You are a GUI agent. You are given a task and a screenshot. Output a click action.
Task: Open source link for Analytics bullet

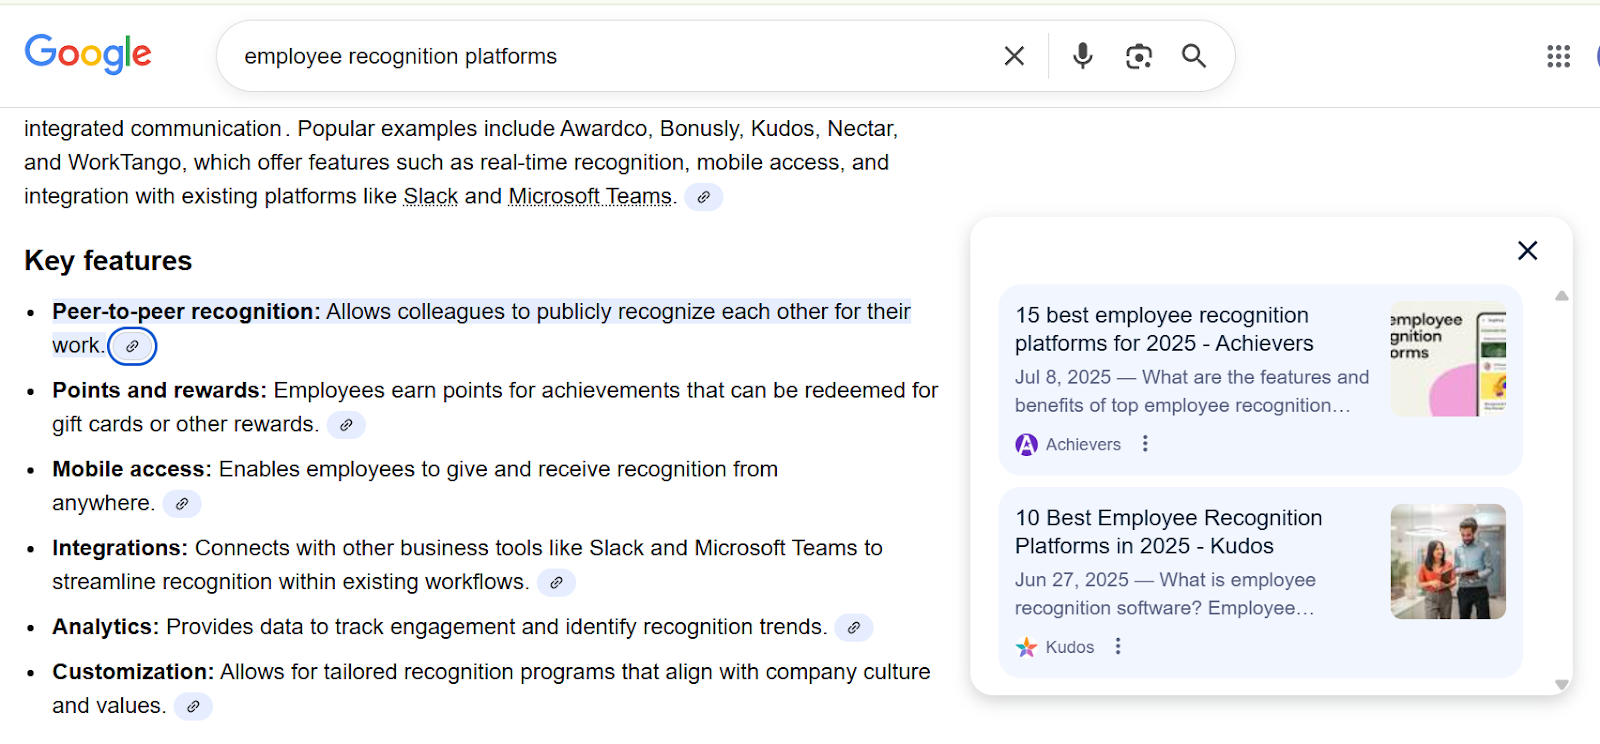point(854,628)
